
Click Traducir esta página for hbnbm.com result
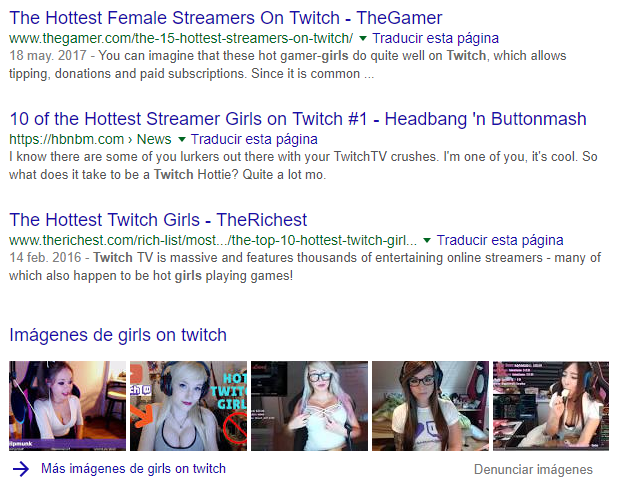(x=254, y=140)
